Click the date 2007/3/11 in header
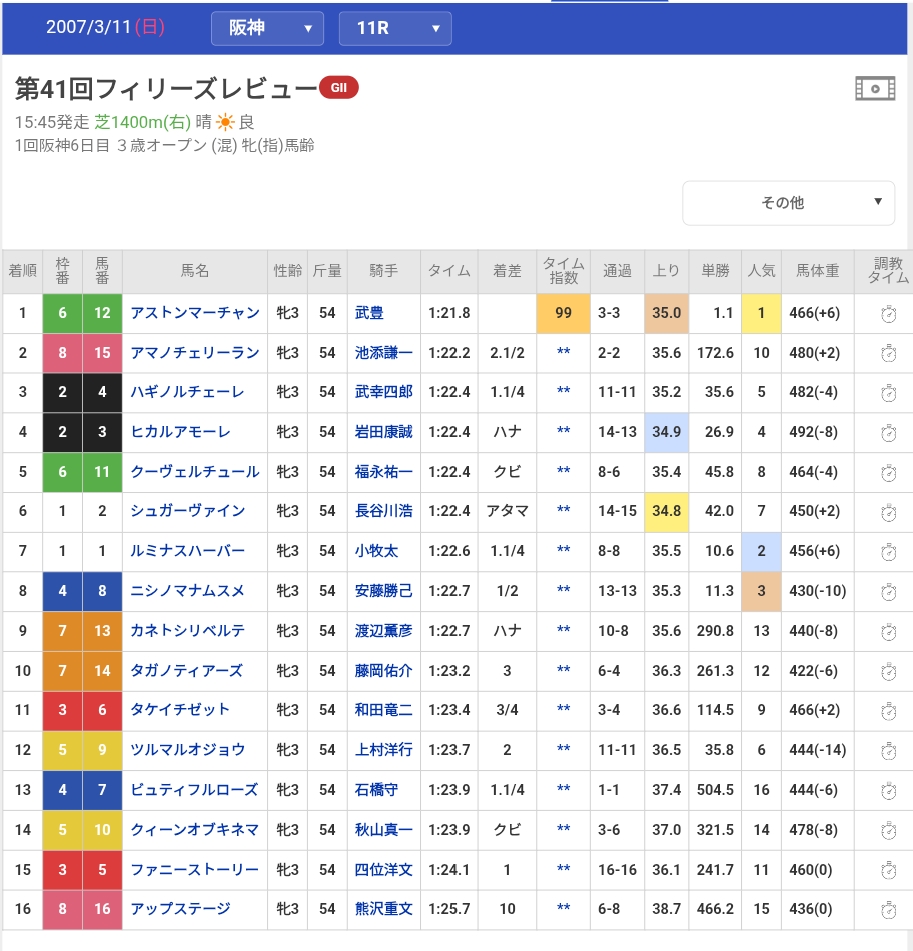Image resolution: width=913 pixels, height=951 pixels. [89, 27]
